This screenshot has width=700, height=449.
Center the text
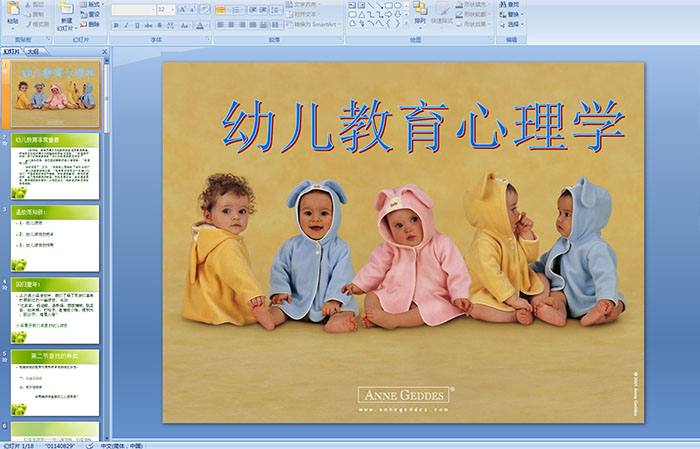(x=231, y=25)
